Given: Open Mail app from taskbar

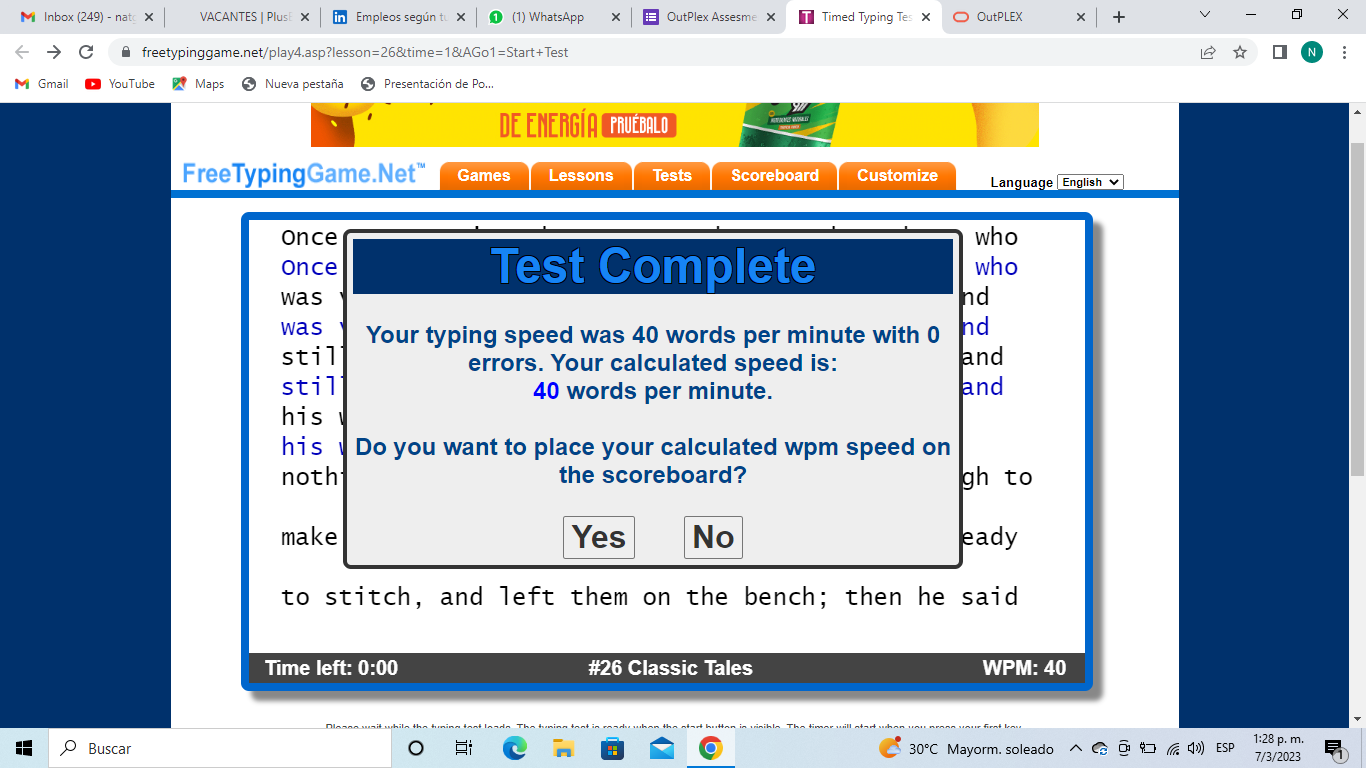Looking at the screenshot, I should [661, 748].
